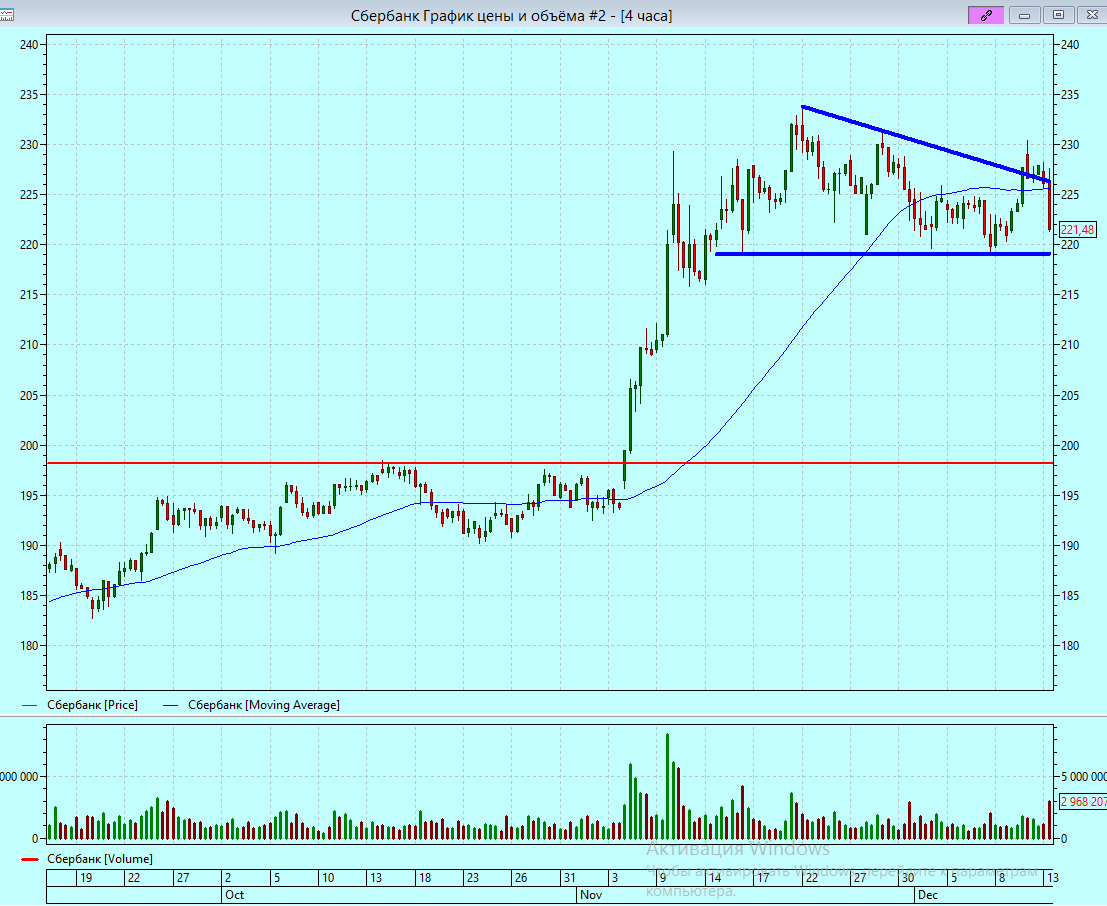The width and height of the screenshot is (1107, 906).
Task: Click the Dec month label on time axis
Action: 928,895
